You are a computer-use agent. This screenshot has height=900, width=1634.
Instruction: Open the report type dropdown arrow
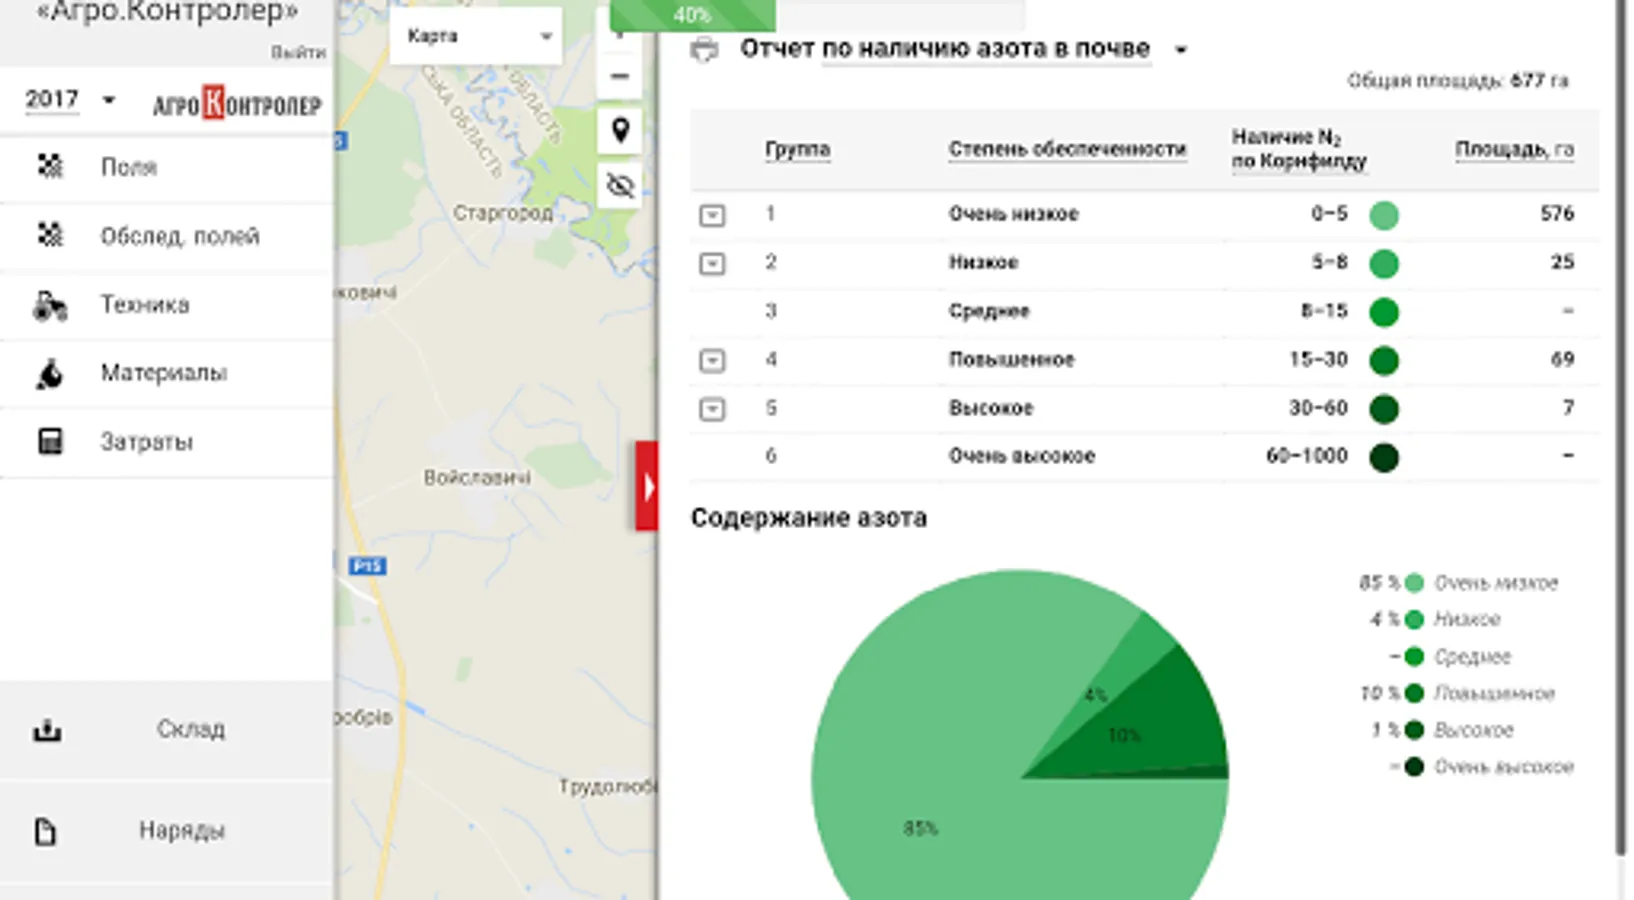(1180, 50)
